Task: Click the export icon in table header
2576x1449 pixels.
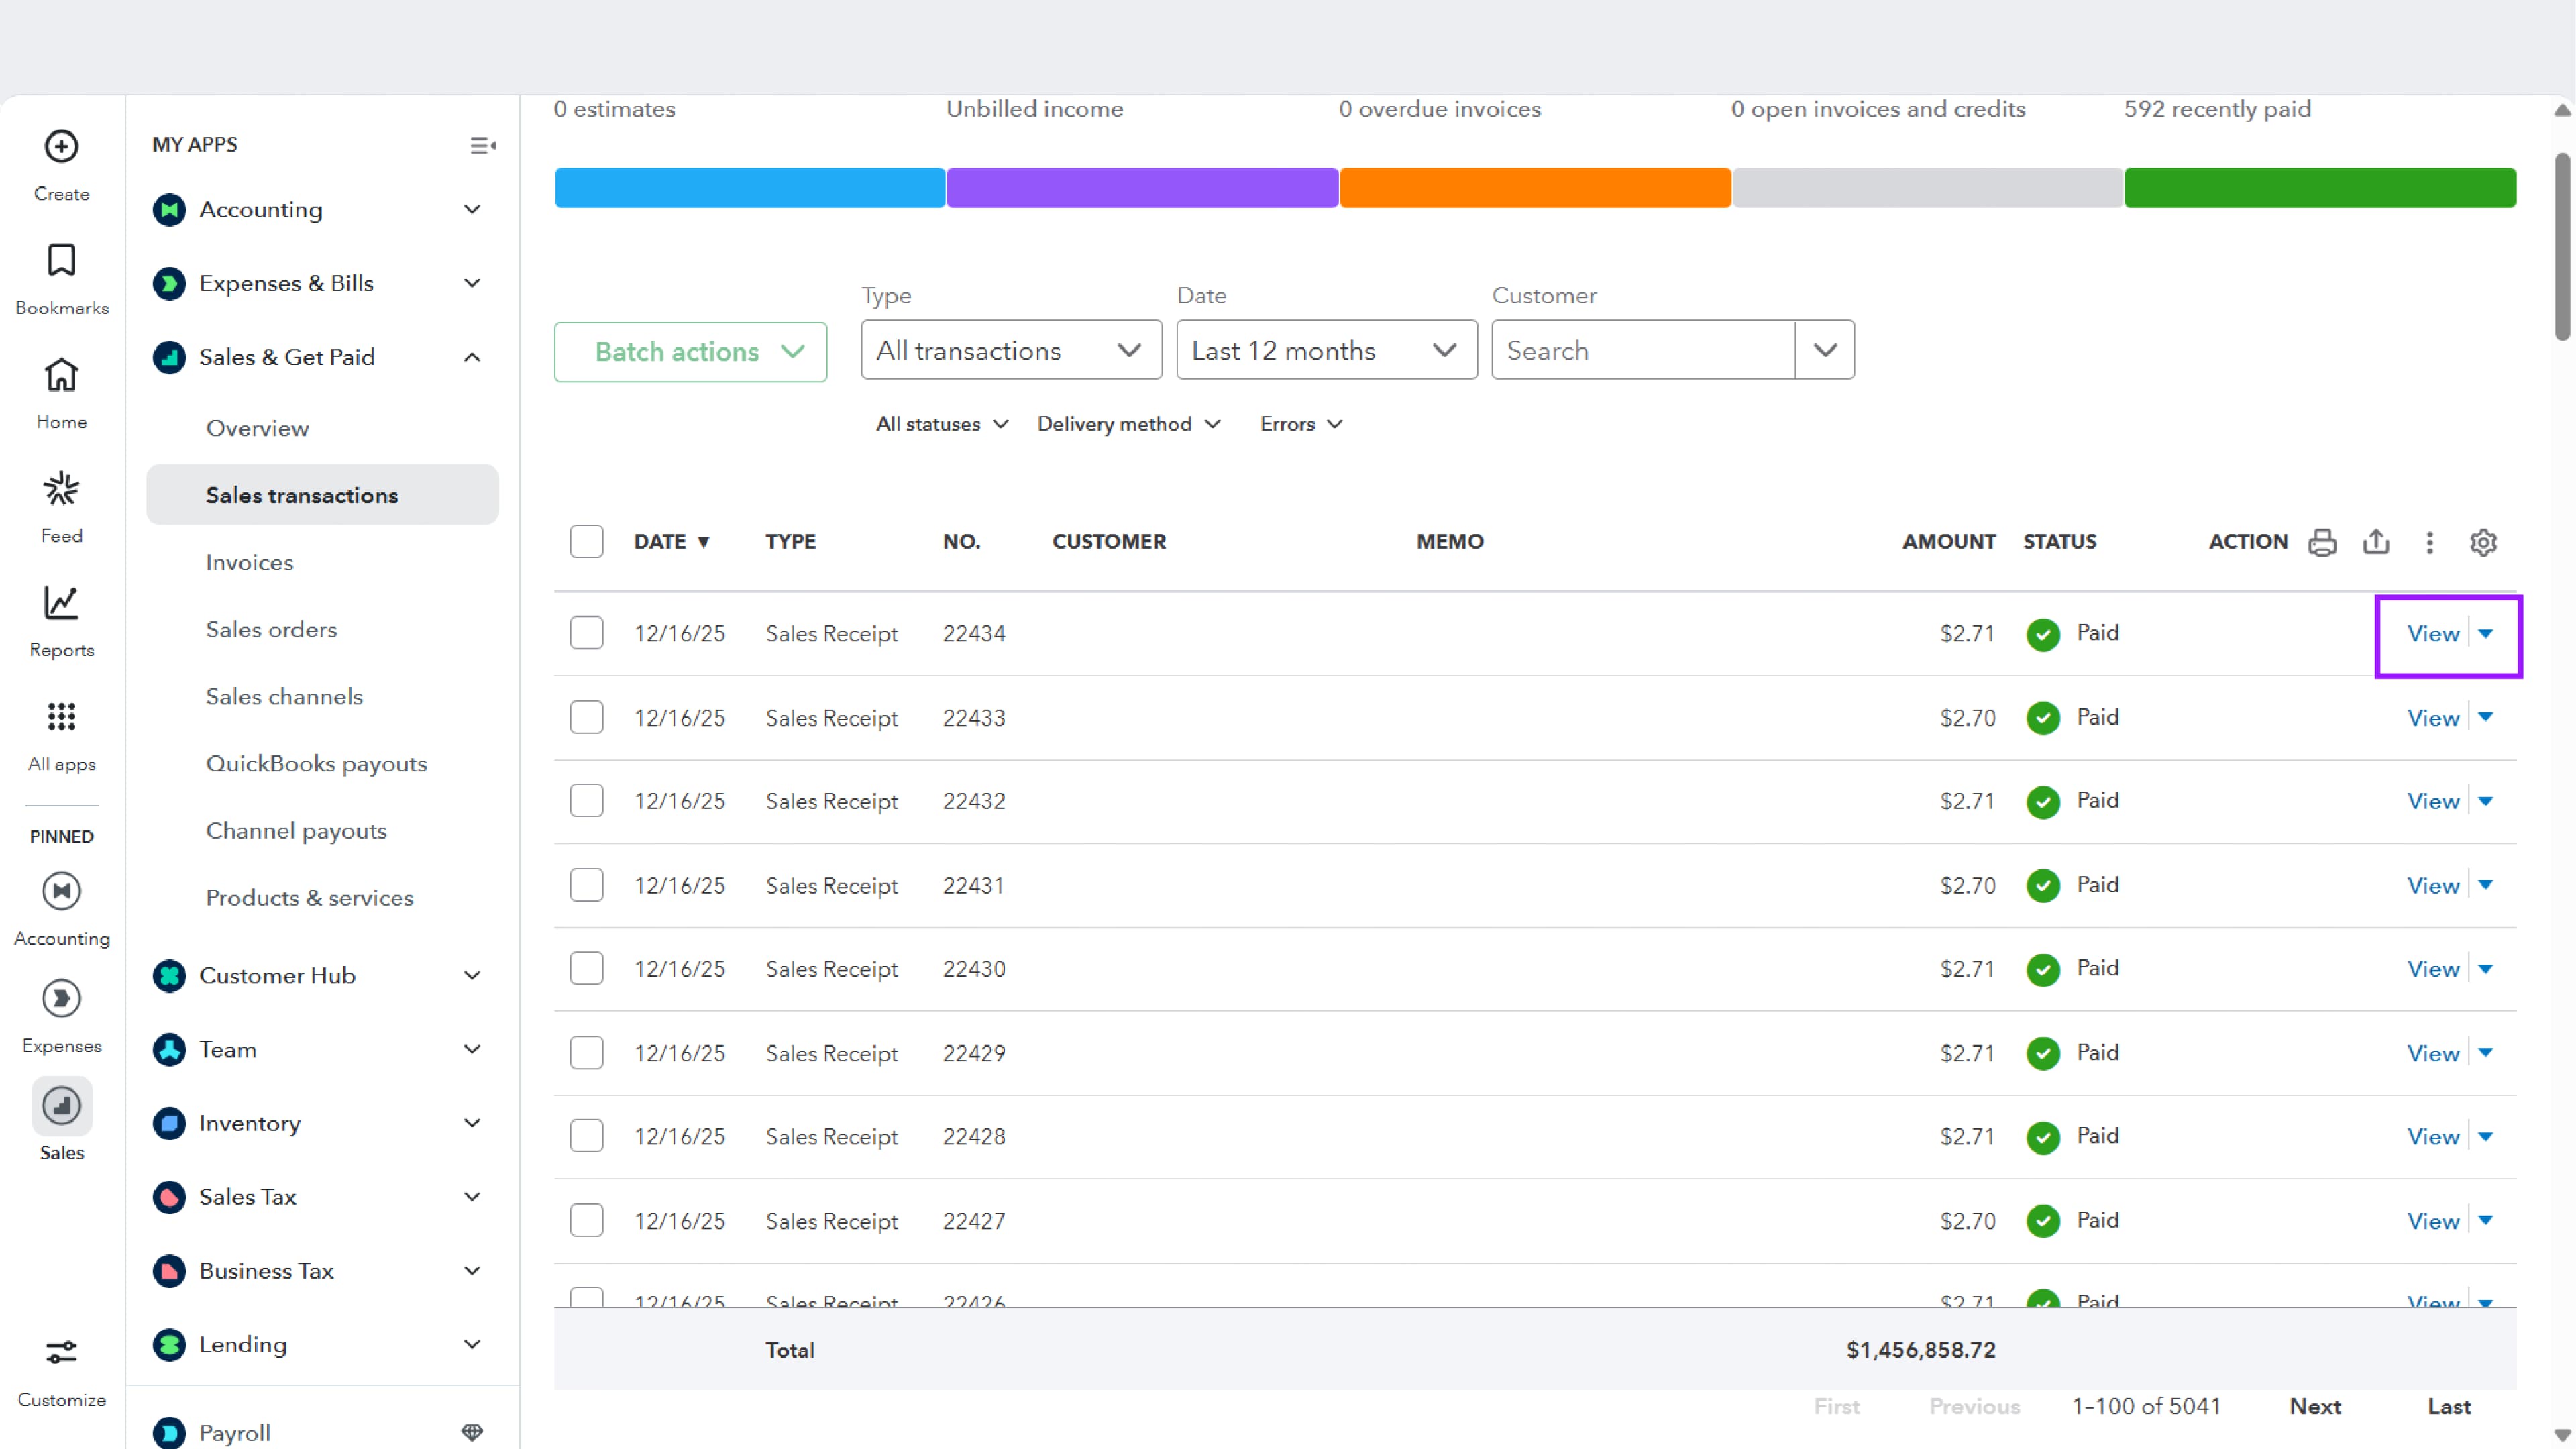Action: coord(2376,542)
